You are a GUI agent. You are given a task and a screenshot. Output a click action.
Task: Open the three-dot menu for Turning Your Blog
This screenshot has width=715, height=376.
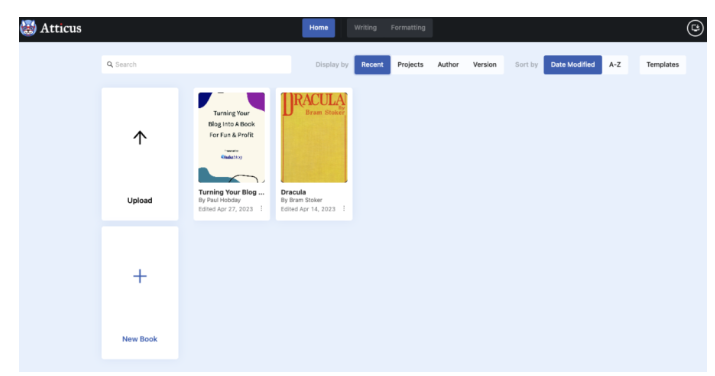pyautogui.click(x=261, y=208)
